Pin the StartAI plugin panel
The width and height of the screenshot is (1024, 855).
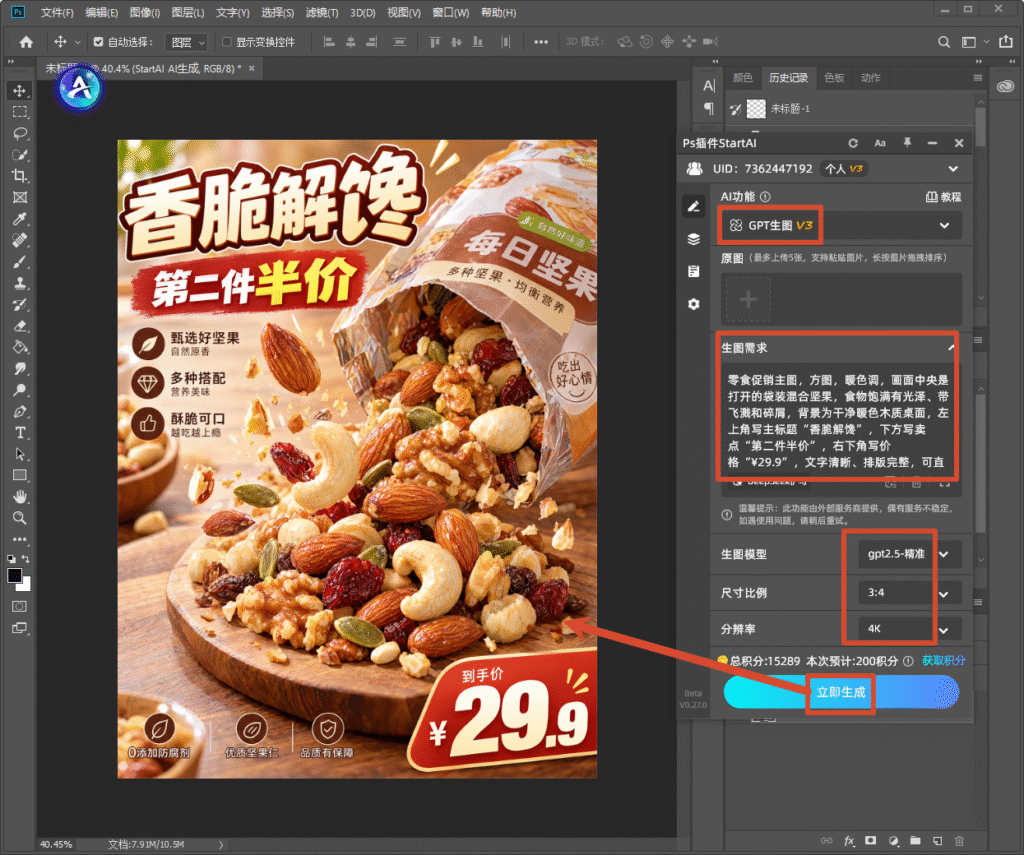(907, 142)
